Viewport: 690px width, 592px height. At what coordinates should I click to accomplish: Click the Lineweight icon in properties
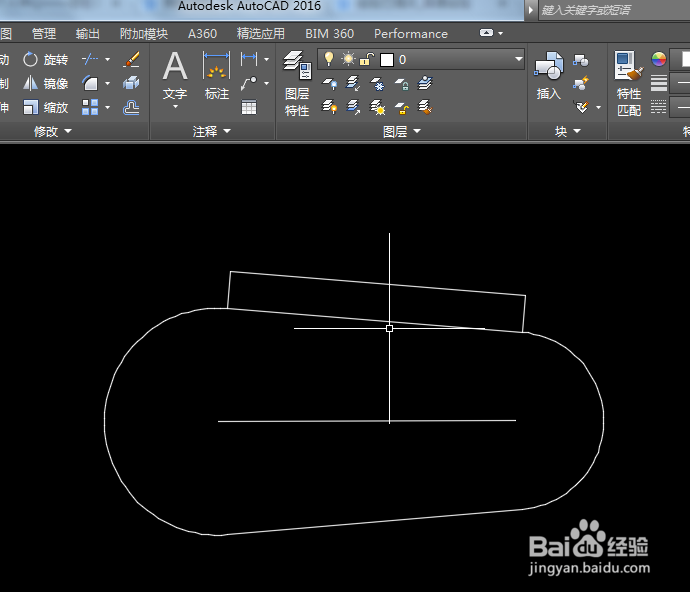click(659, 83)
